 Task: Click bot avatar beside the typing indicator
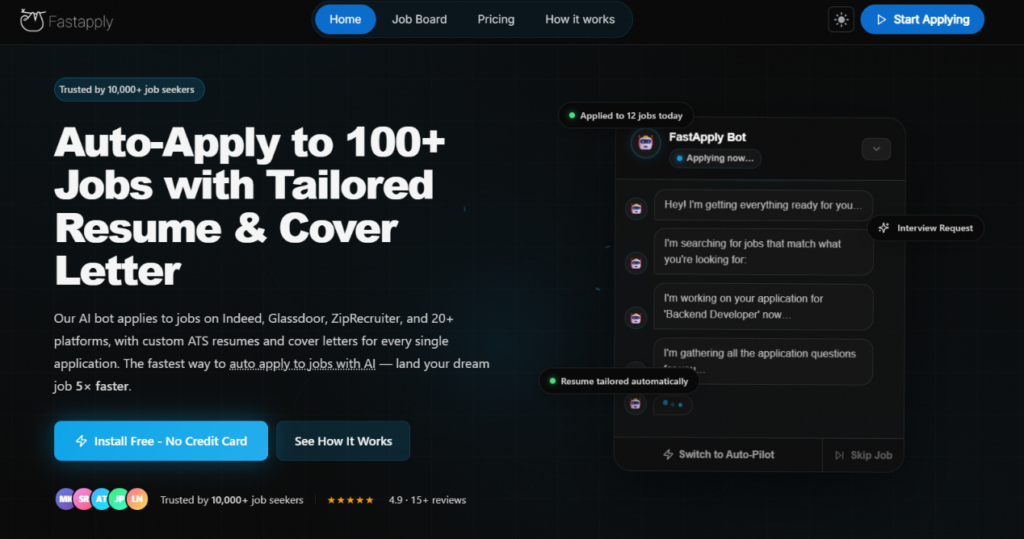635,404
